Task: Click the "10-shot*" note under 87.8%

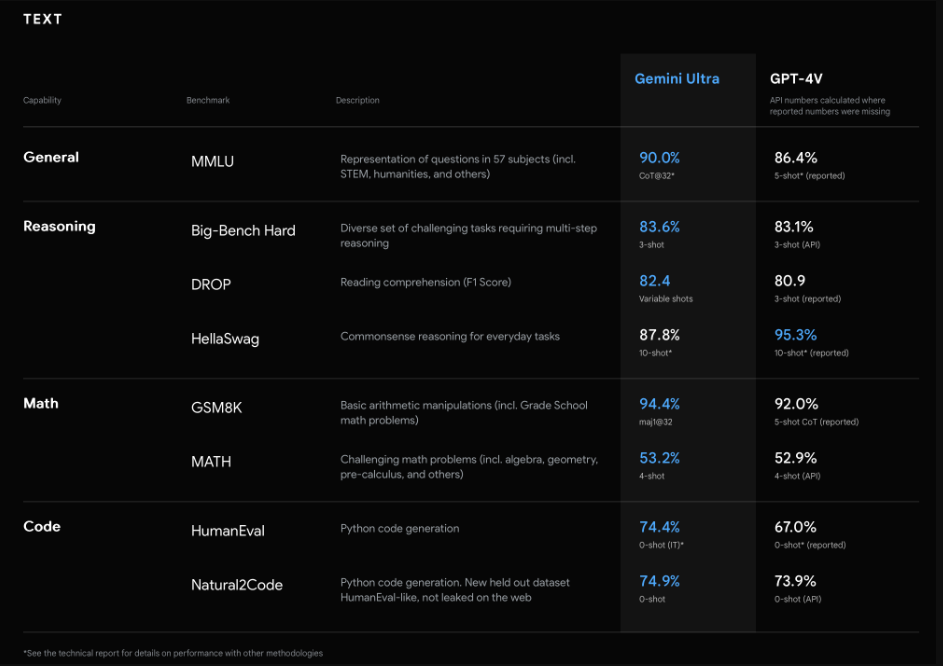Action: click(x=656, y=353)
